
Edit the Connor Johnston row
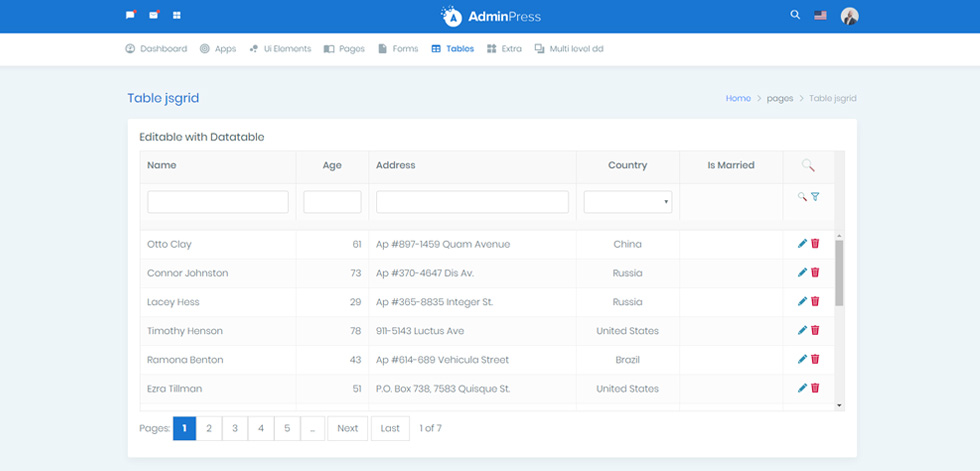(802, 272)
